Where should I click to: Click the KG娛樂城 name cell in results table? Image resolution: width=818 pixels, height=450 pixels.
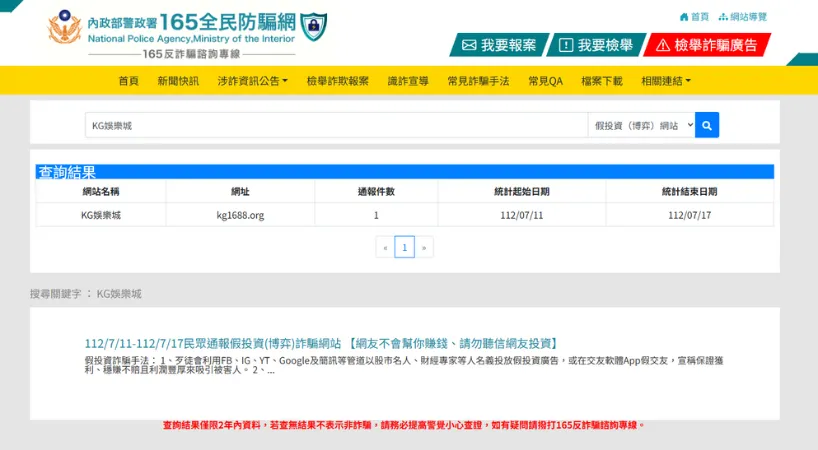coord(101,215)
